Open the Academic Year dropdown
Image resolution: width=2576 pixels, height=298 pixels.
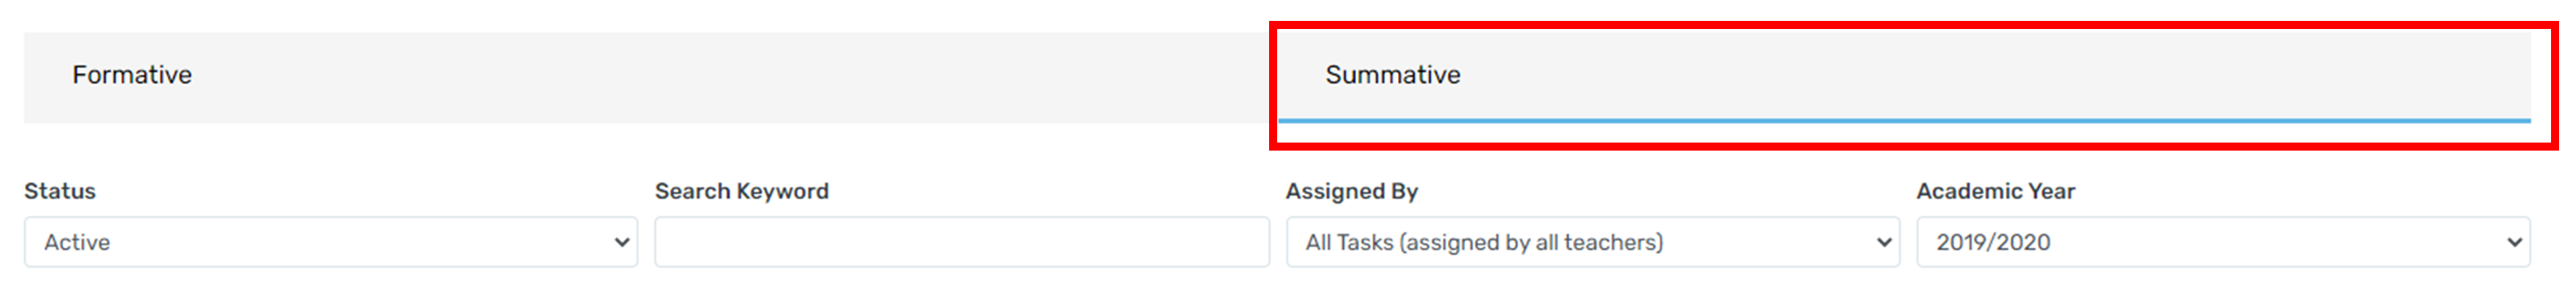(2223, 242)
